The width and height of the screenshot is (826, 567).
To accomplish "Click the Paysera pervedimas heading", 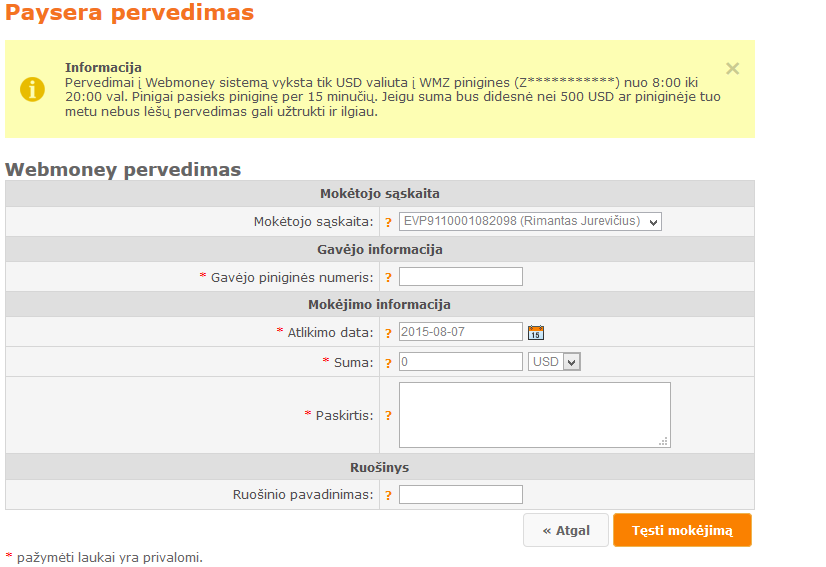I will pyautogui.click(x=130, y=12).
